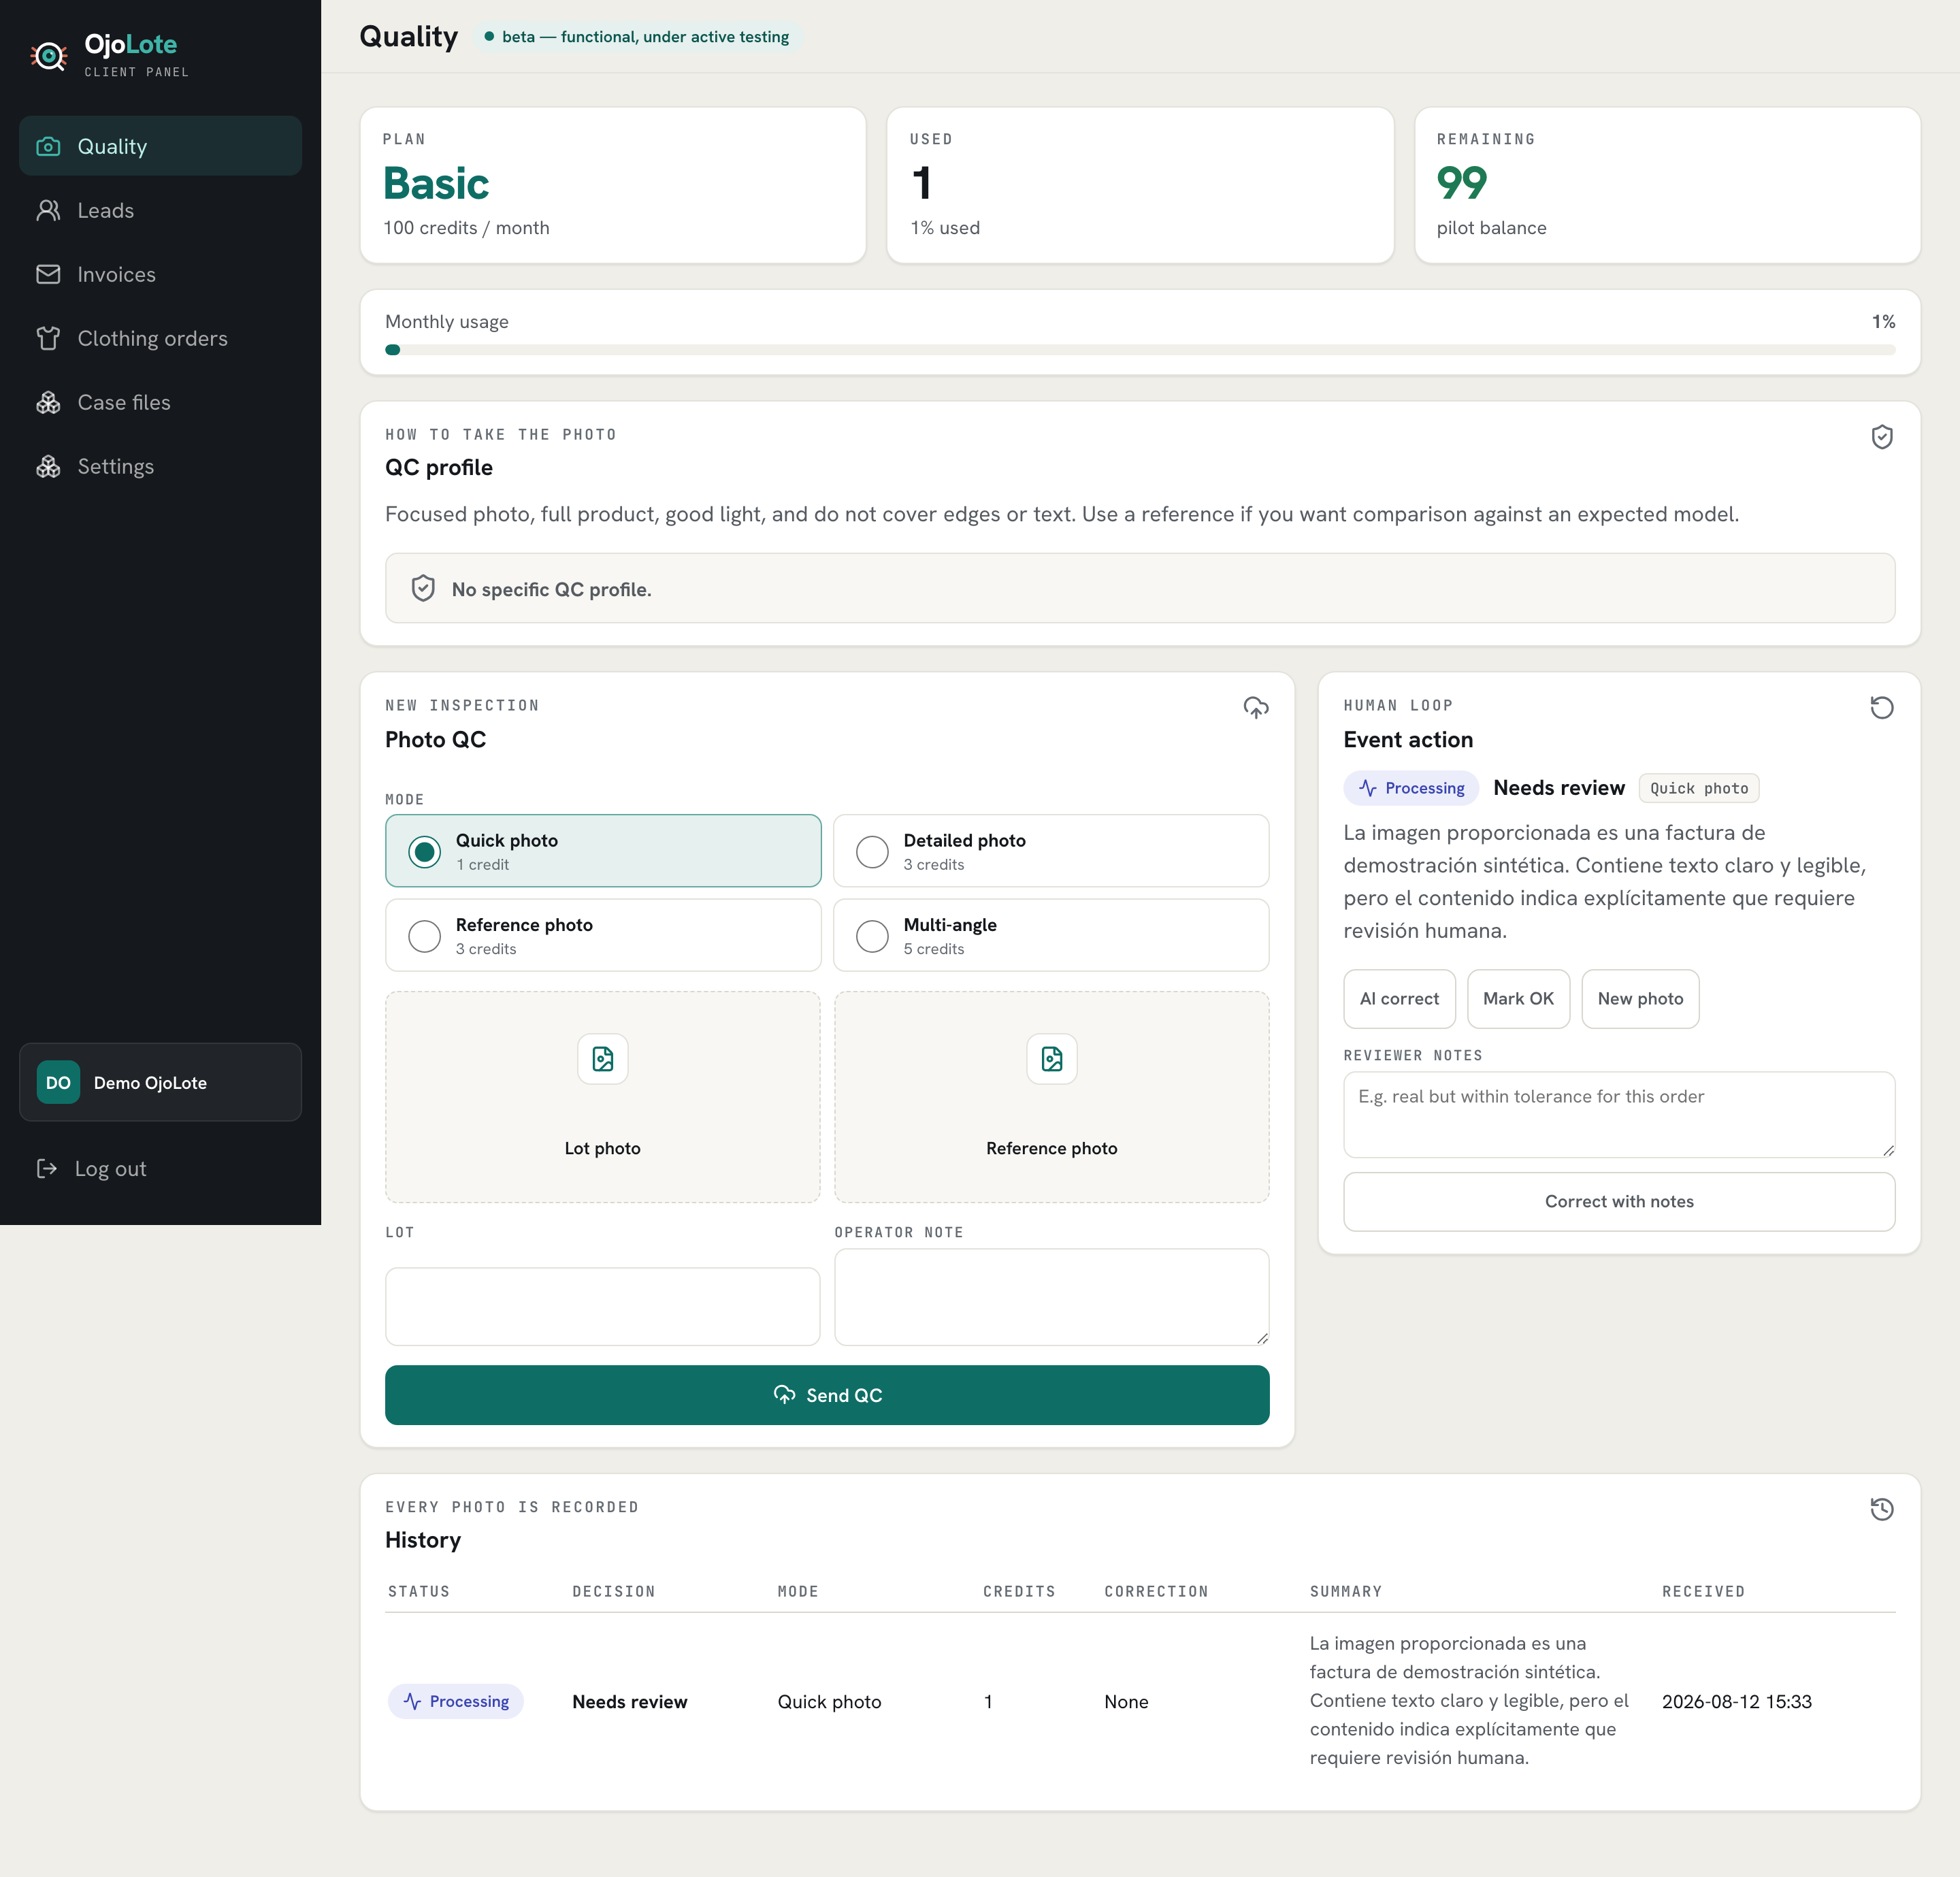Viewport: 1960px width, 1877px height.
Task: Click the DECISION column header in History
Action: point(614,1591)
